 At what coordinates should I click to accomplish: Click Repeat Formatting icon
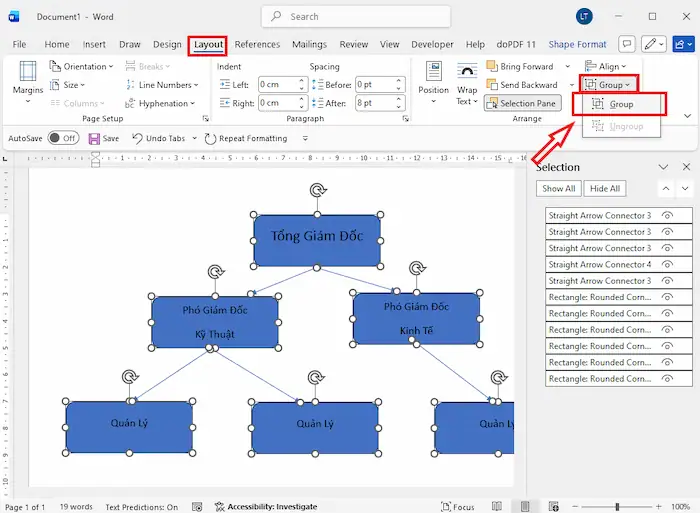point(210,139)
